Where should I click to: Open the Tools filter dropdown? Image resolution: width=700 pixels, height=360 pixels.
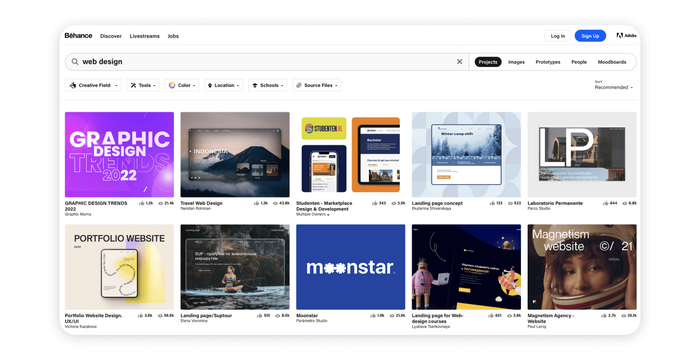[x=143, y=85]
